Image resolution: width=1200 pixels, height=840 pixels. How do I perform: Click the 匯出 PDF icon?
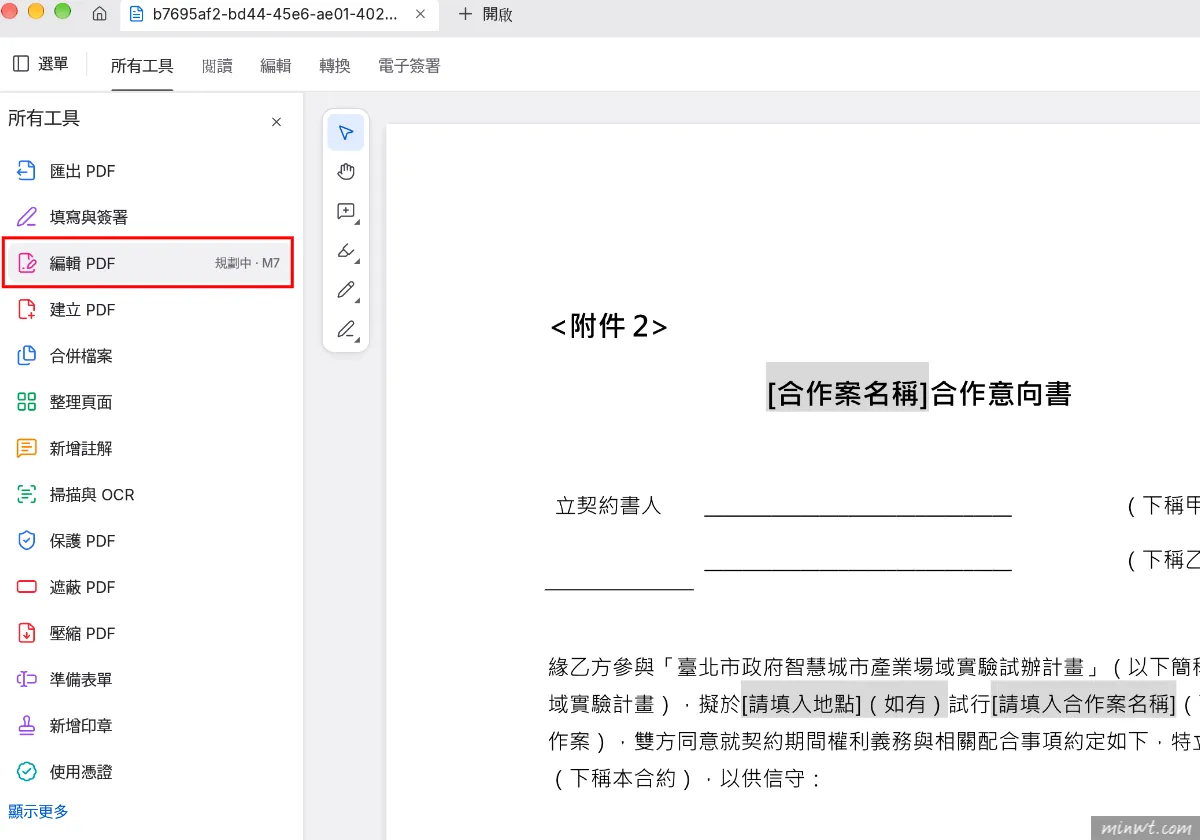click(x=27, y=171)
